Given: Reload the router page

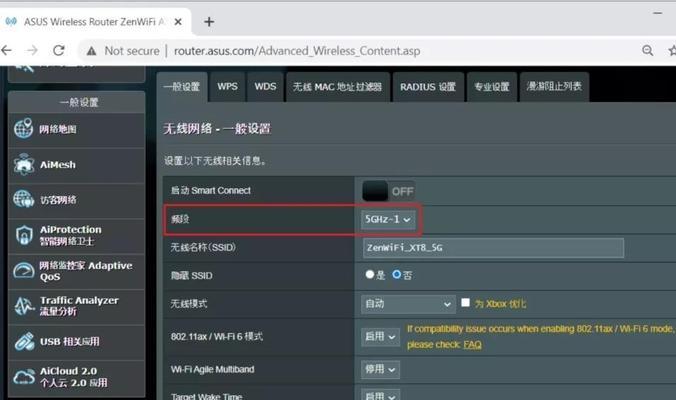Looking at the screenshot, I should coord(59,50).
